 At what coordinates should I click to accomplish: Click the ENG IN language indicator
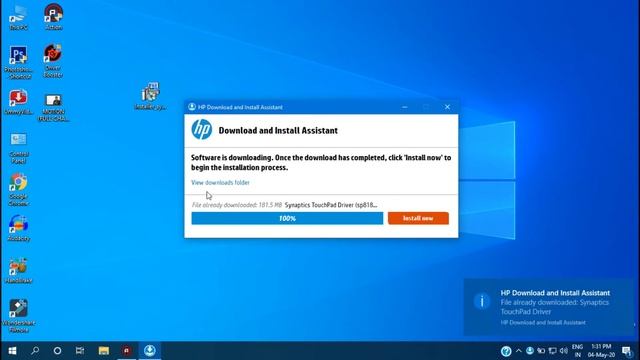pos(578,351)
